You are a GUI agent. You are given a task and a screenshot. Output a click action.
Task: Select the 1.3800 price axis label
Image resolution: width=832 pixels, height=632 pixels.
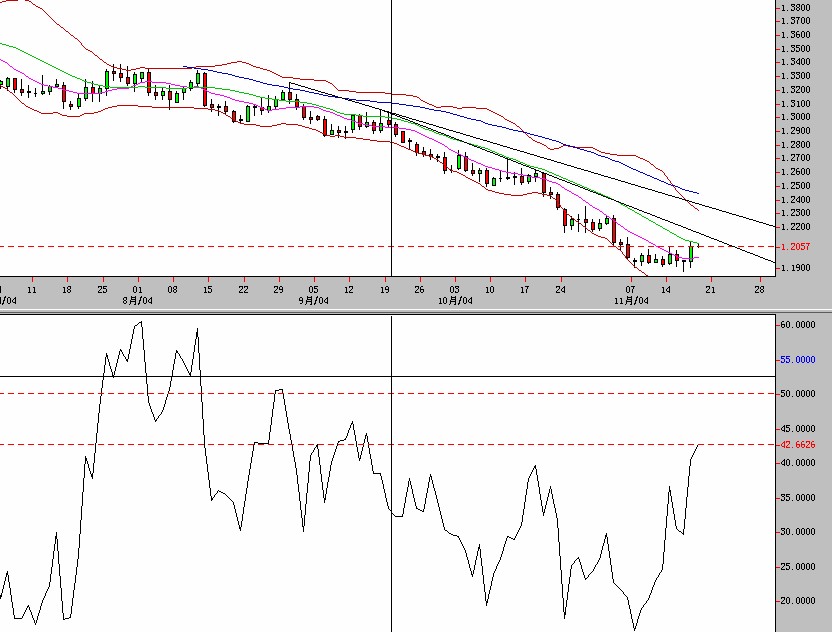tap(795, 7)
